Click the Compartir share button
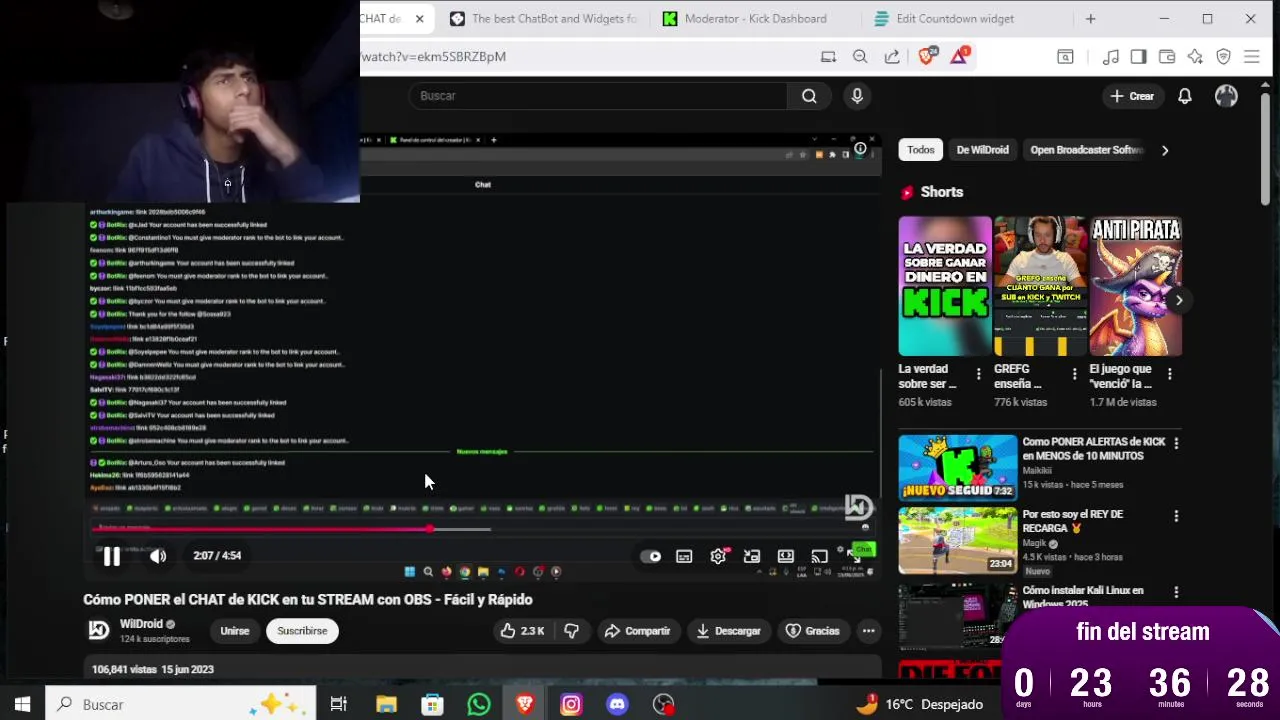 coord(637,631)
